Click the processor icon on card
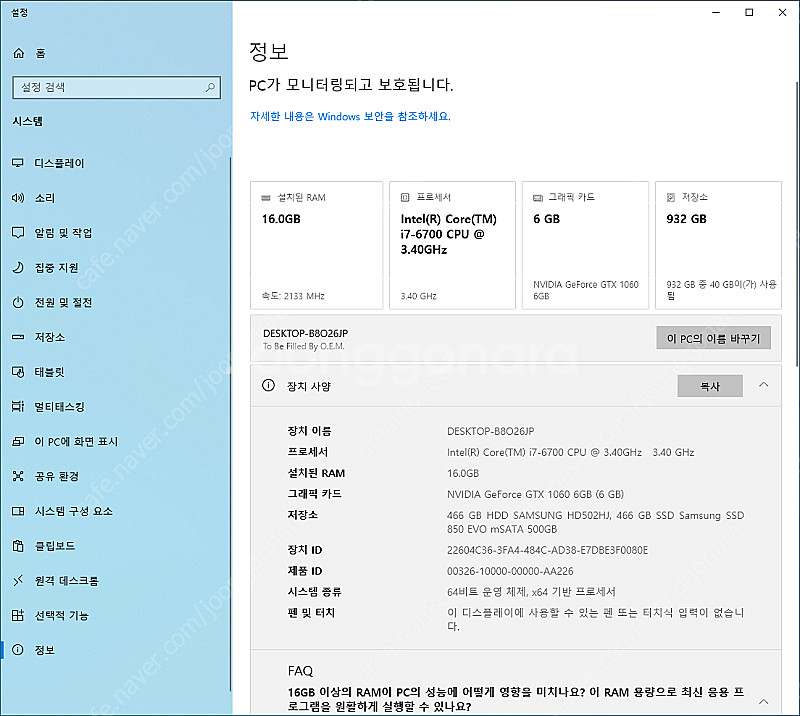The height and width of the screenshot is (716, 800). [x=405, y=197]
